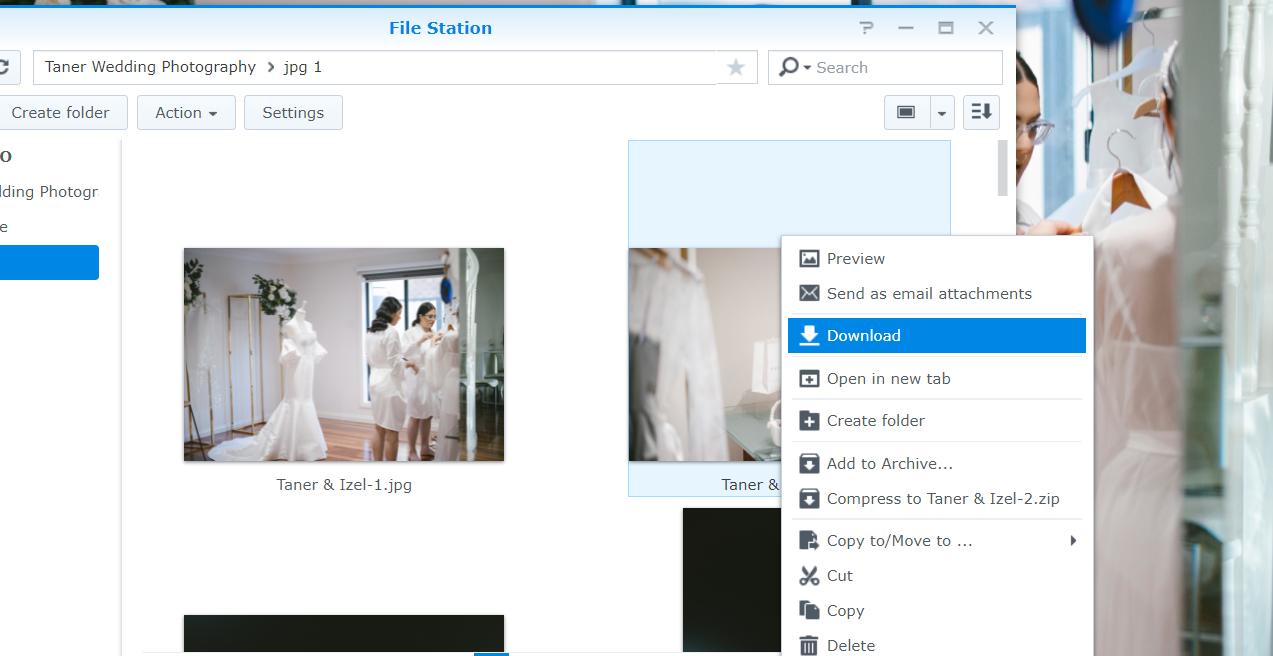
Task: Click the Cut scissors icon in context menu
Action: tap(809, 576)
